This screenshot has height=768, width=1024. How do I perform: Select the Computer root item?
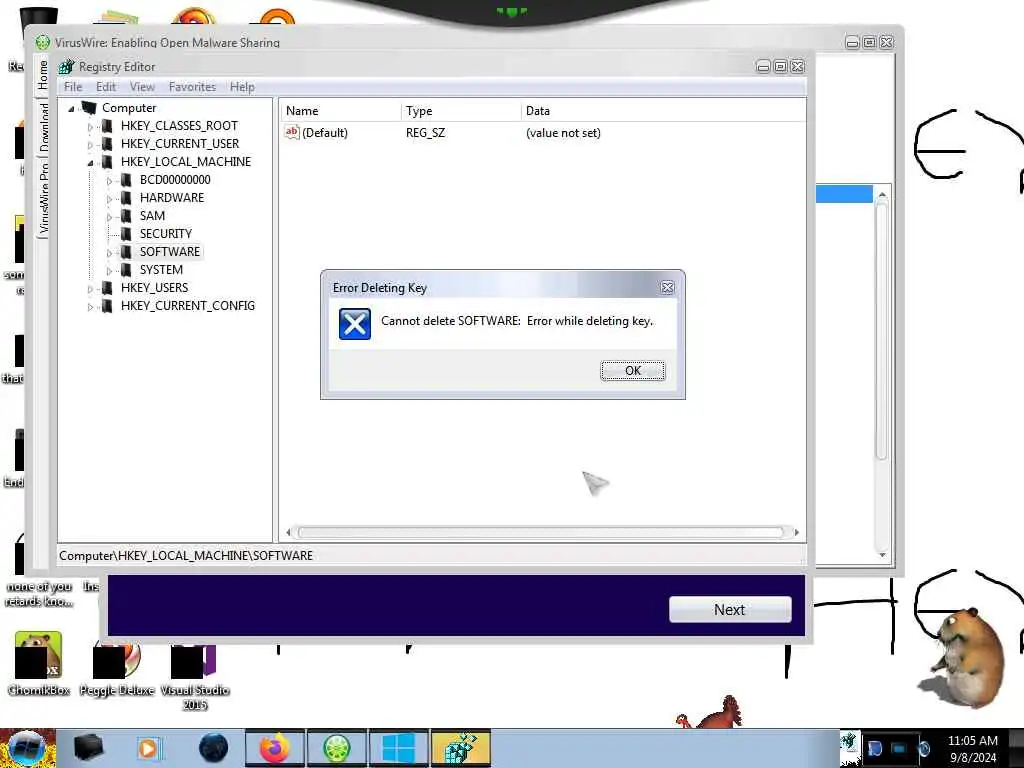129,108
